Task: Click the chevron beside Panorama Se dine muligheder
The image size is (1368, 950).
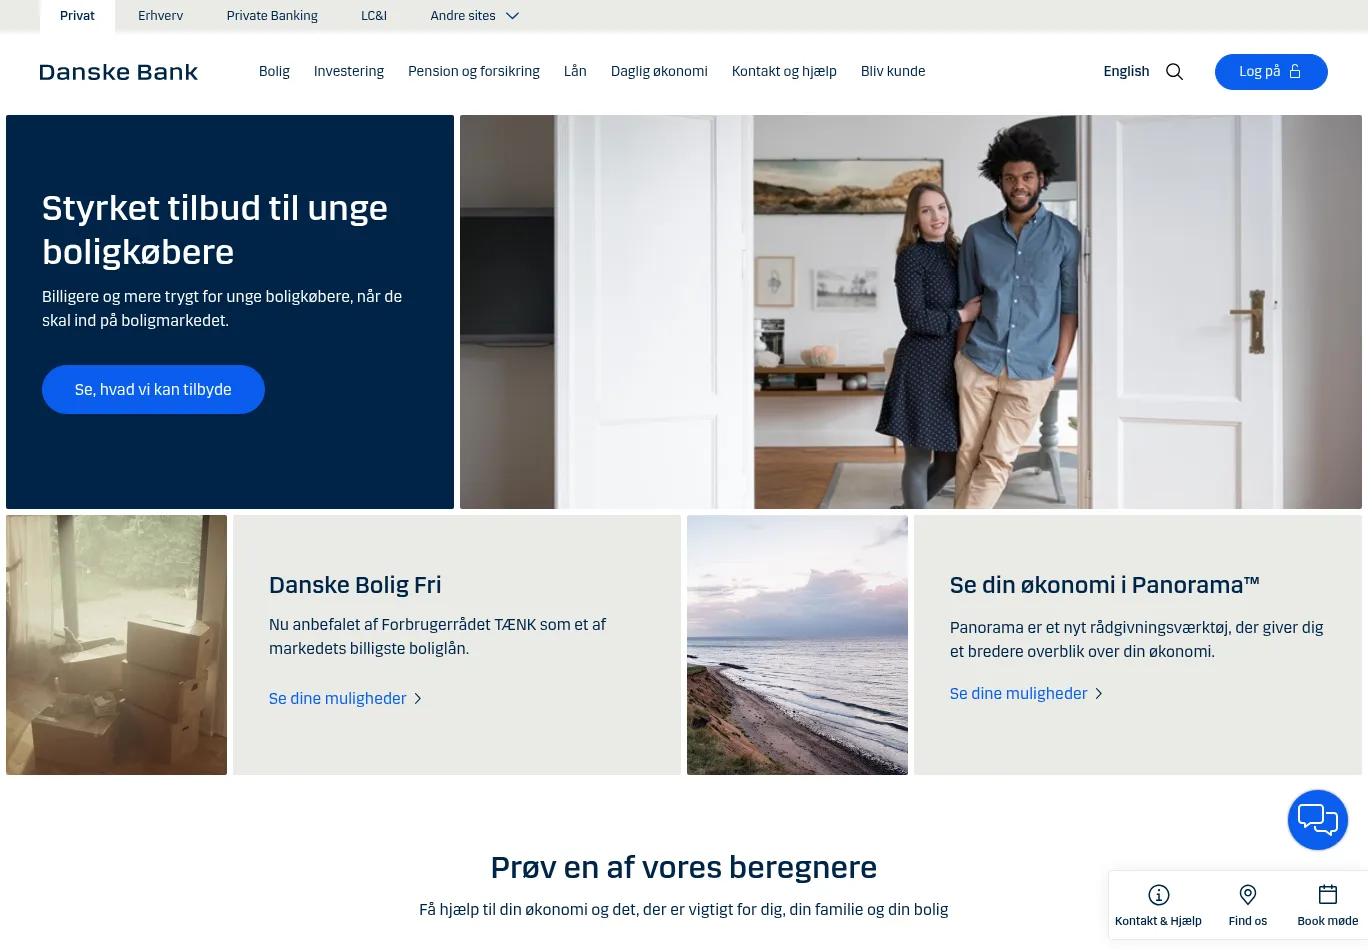Action: click(x=1098, y=694)
